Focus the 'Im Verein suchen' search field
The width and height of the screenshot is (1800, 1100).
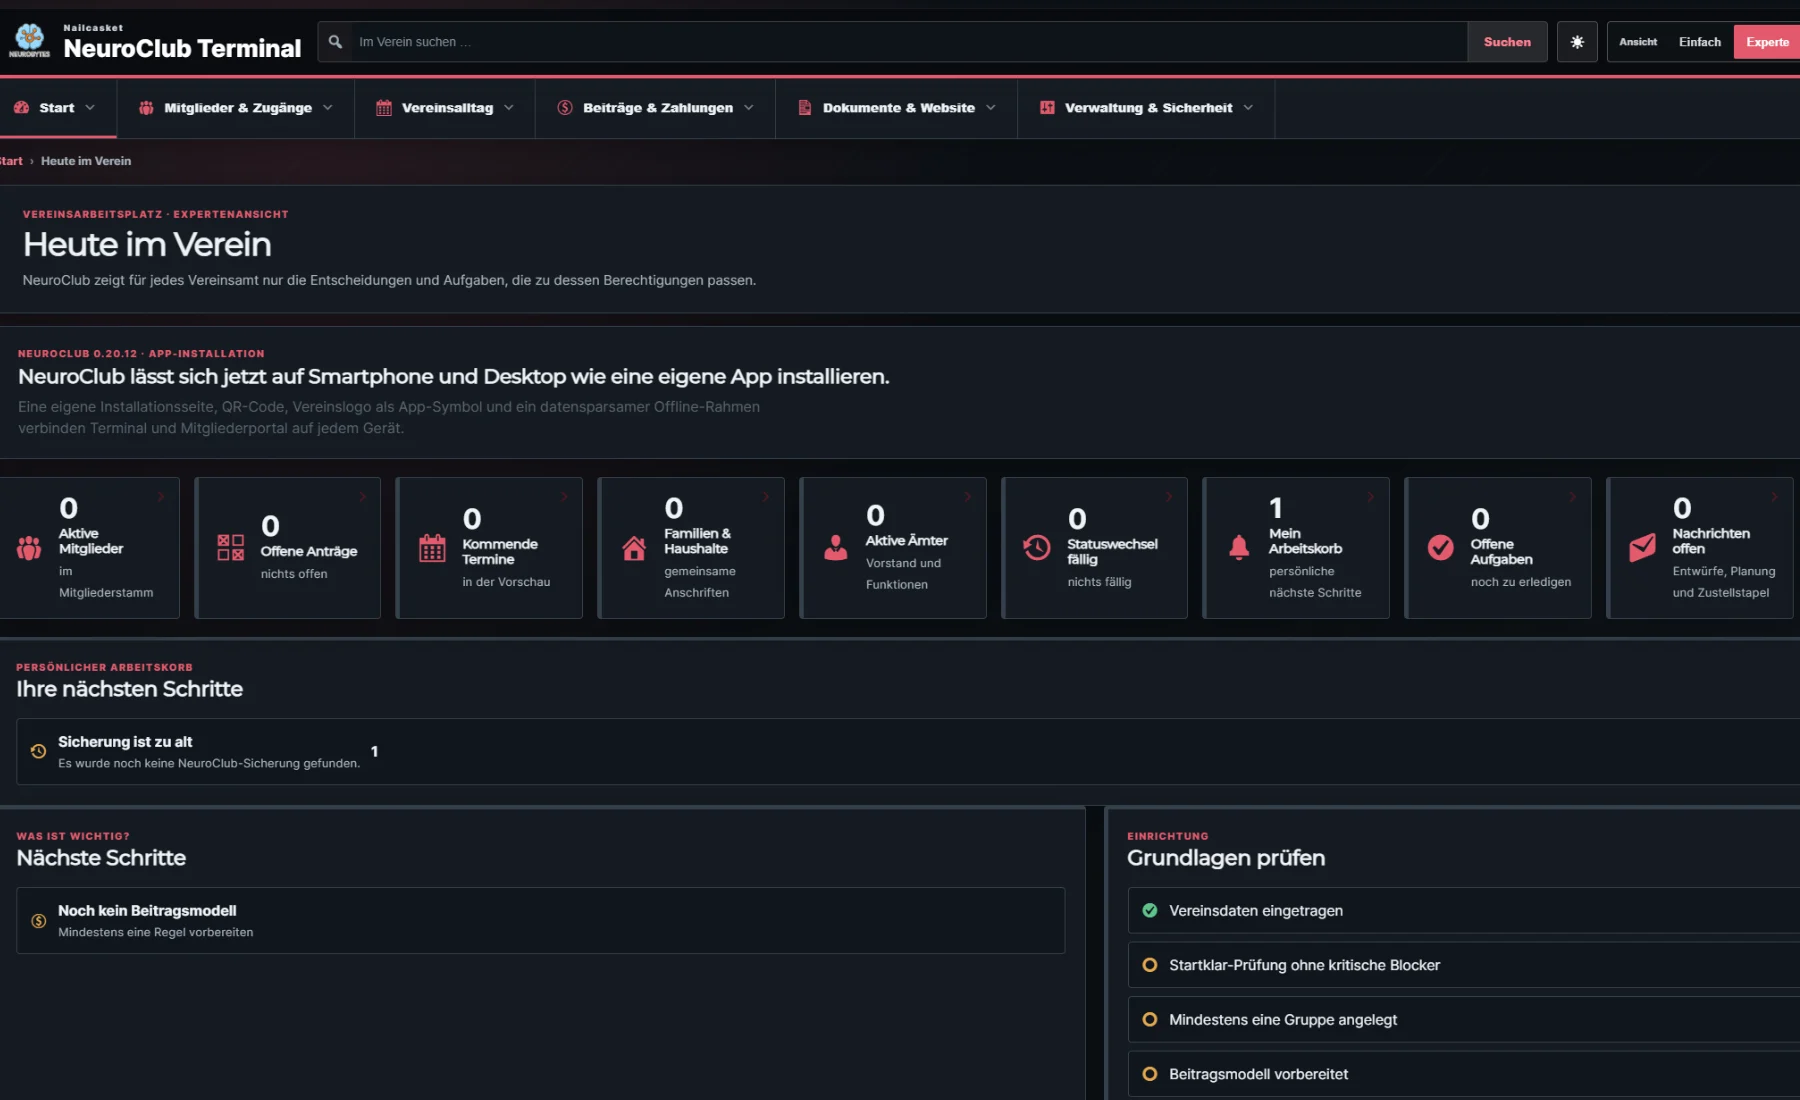pos(908,42)
